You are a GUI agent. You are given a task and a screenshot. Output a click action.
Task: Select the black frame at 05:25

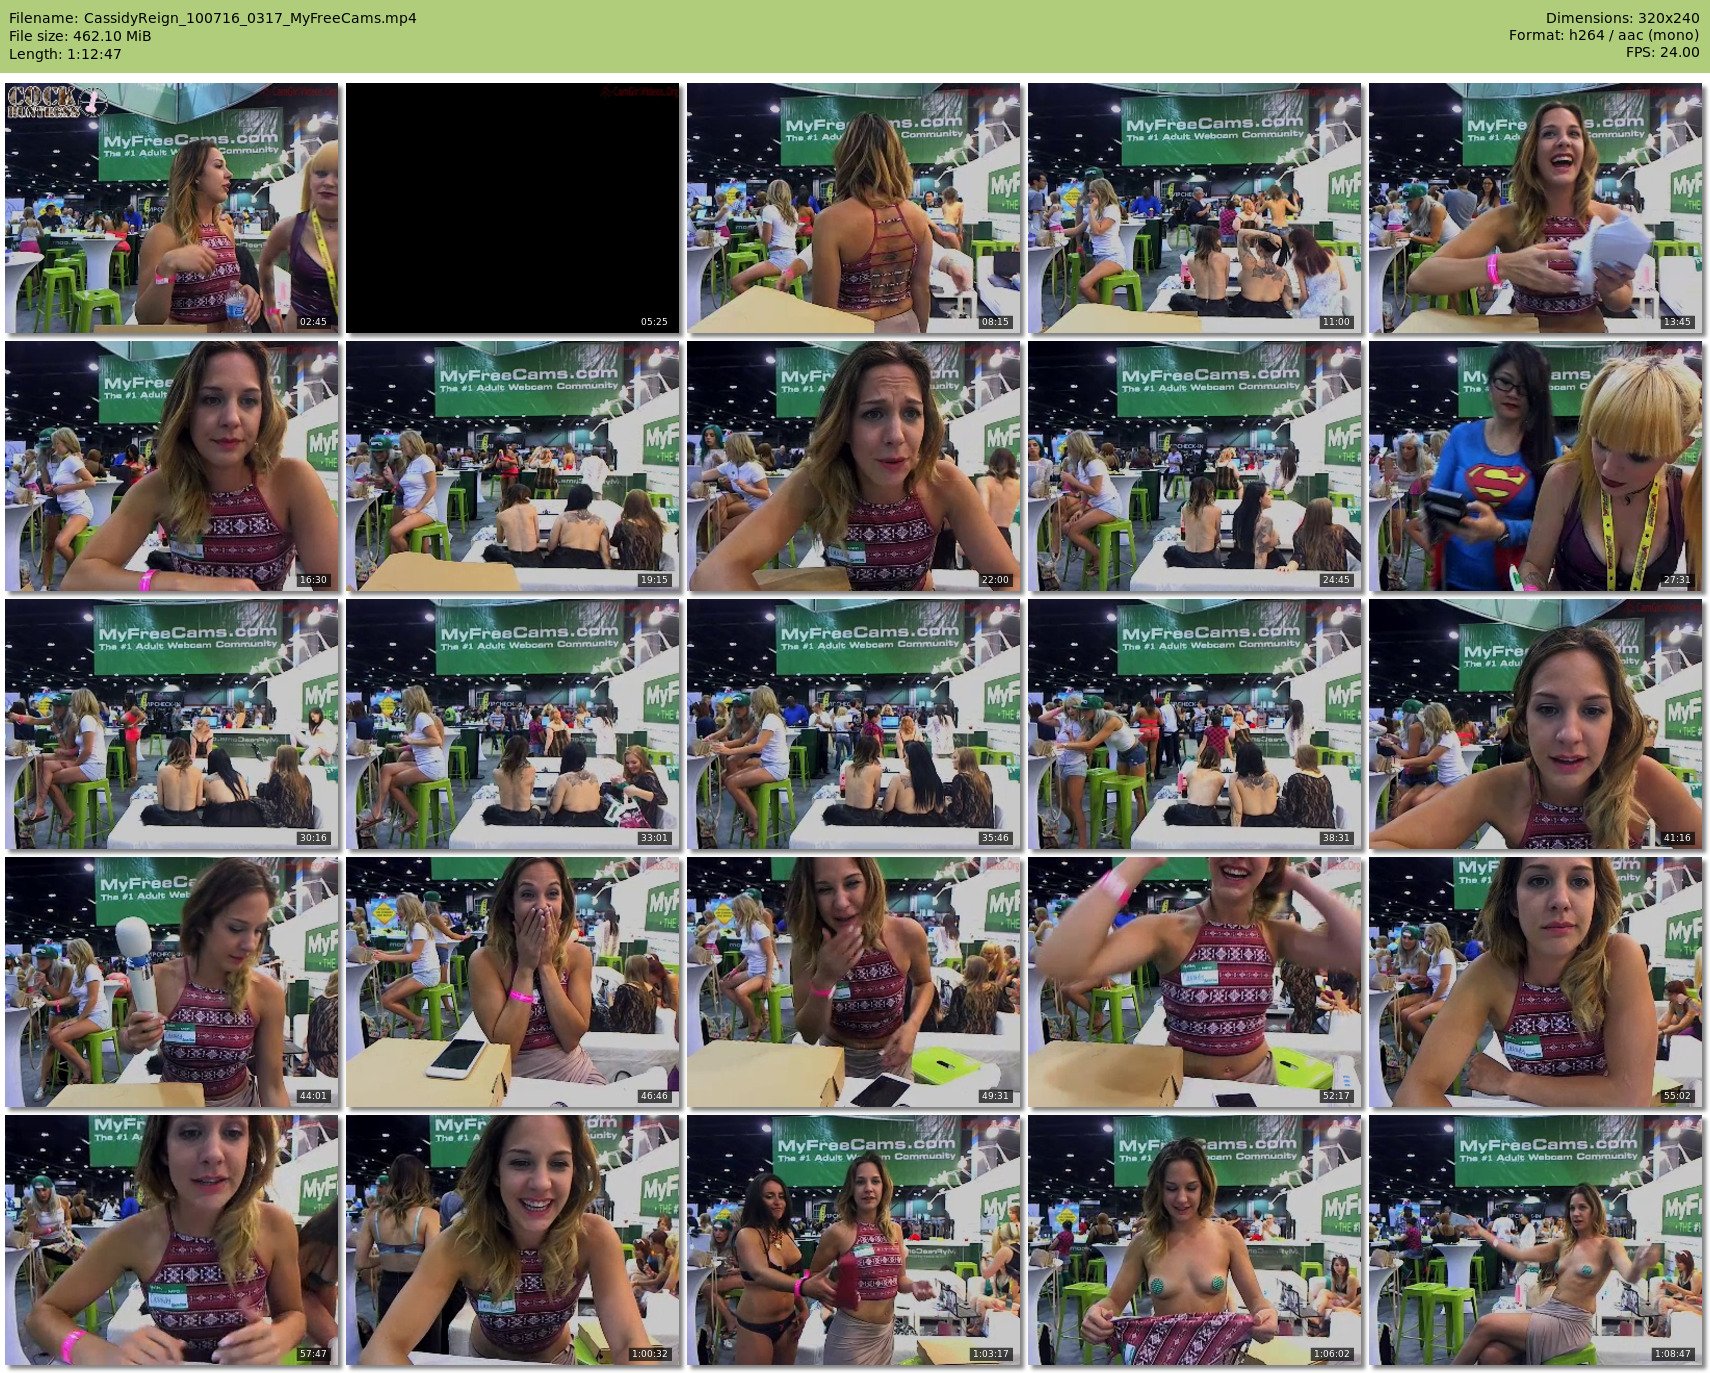(x=513, y=208)
